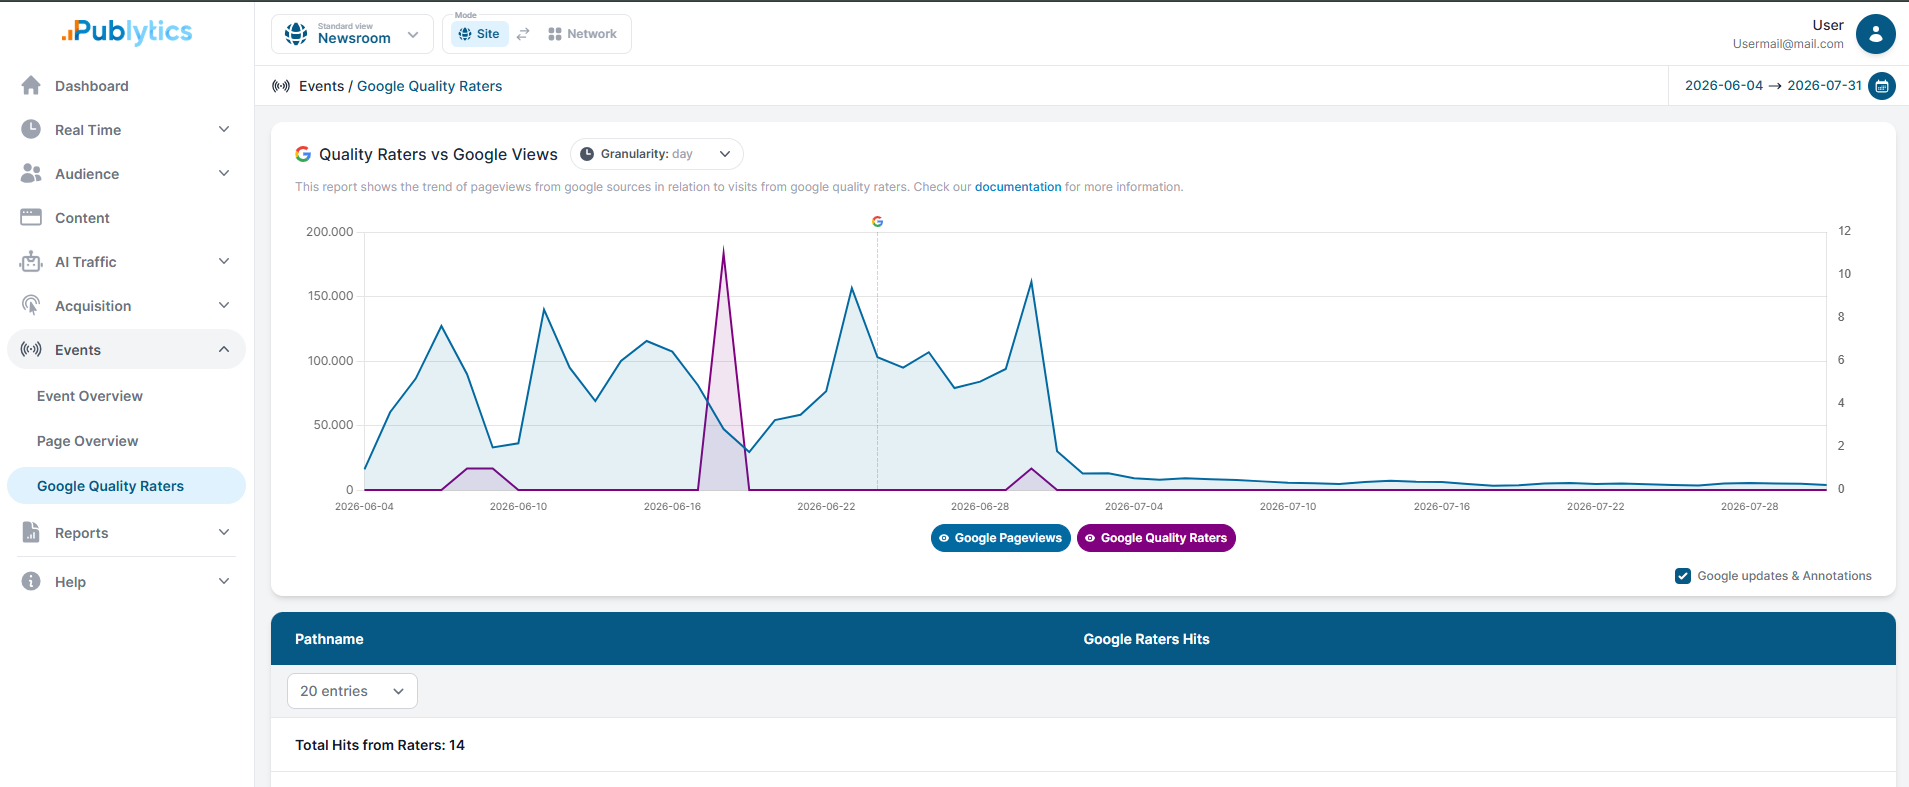Click the Google update marker on chart
The width and height of the screenshot is (1909, 787).
[x=877, y=222]
